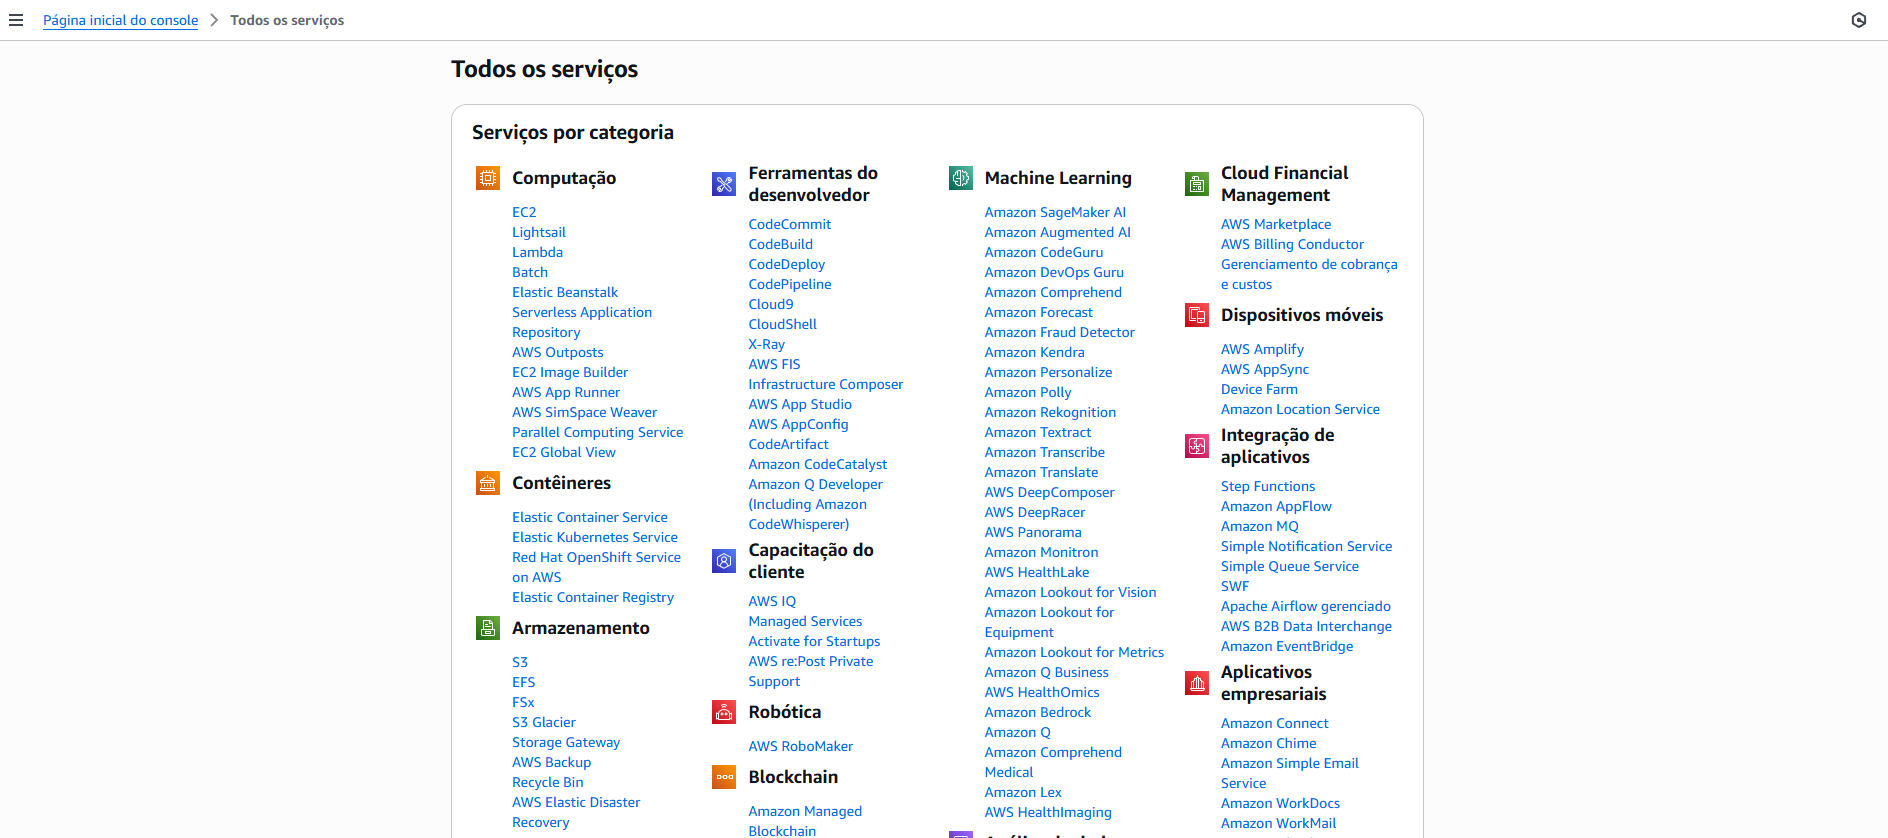The height and width of the screenshot is (838, 1888).
Task: Open Amazon Rekognition
Action: click(1050, 412)
